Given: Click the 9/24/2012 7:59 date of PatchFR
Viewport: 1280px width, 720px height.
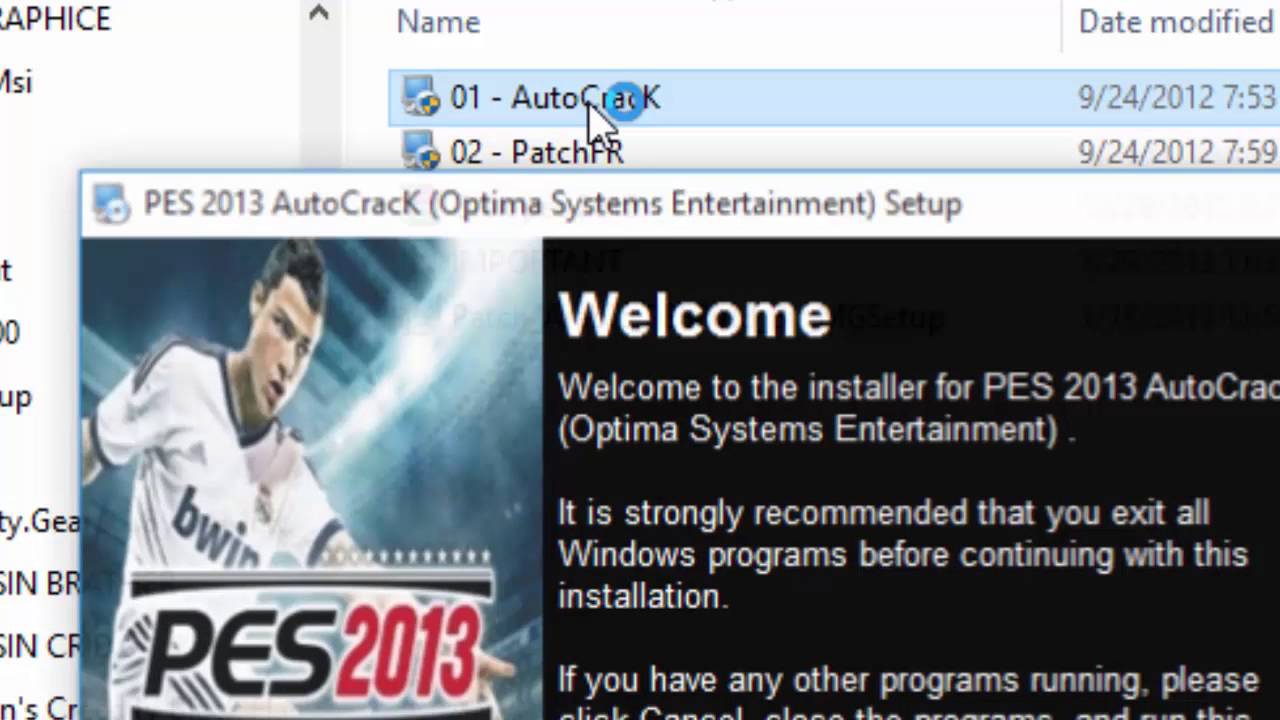Looking at the screenshot, I should [x=1177, y=152].
